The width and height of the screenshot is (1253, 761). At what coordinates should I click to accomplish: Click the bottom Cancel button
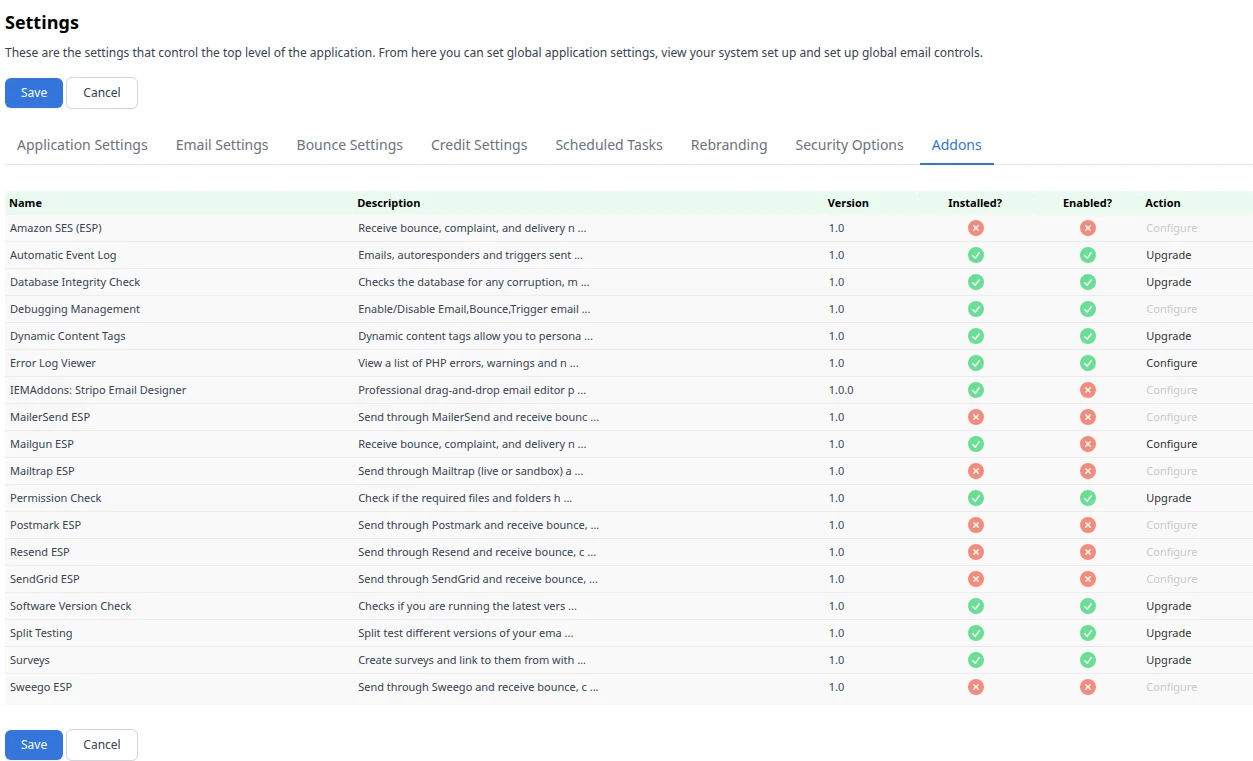(x=102, y=745)
